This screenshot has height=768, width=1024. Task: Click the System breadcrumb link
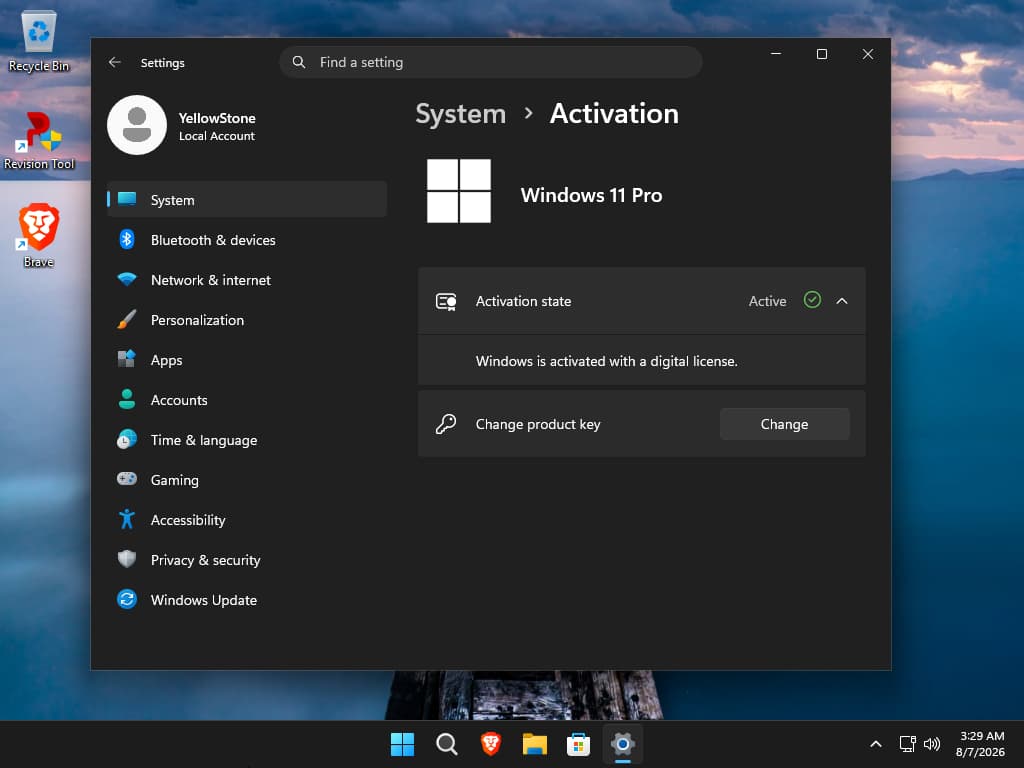[x=460, y=114]
